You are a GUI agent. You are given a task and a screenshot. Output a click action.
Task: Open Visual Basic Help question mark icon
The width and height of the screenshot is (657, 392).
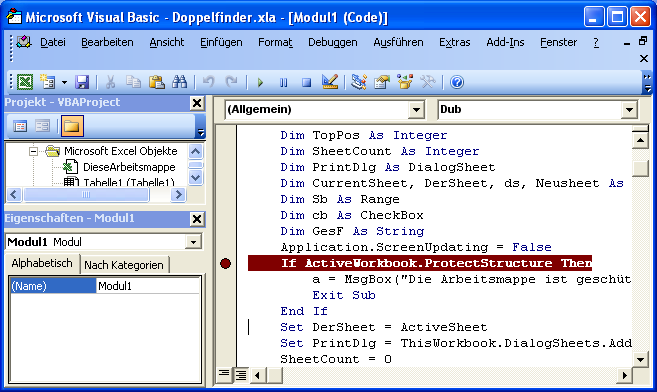coord(457,82)
